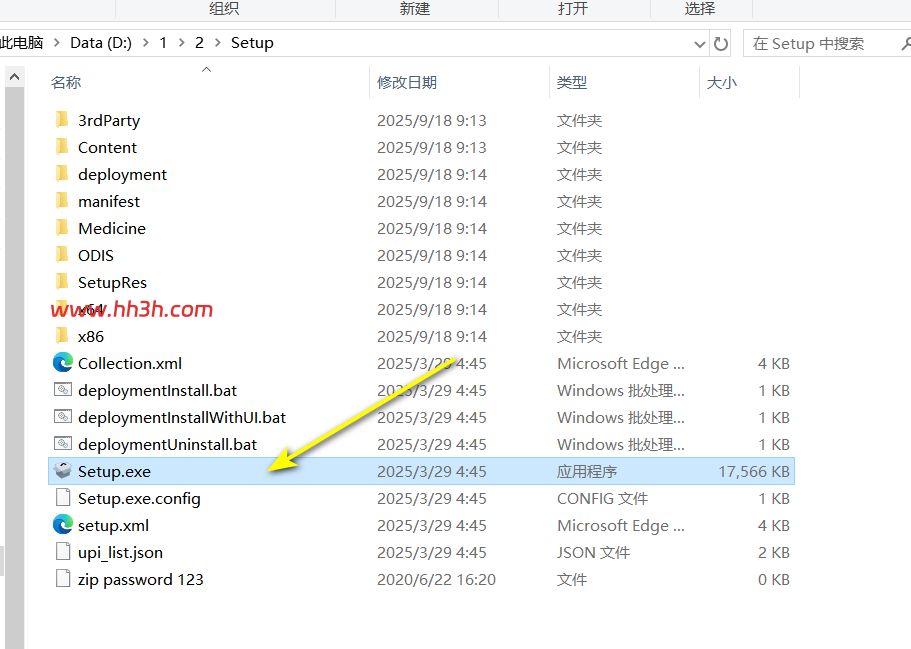
Task: Click the Medicine folder icon
Action: pos(62,228)
